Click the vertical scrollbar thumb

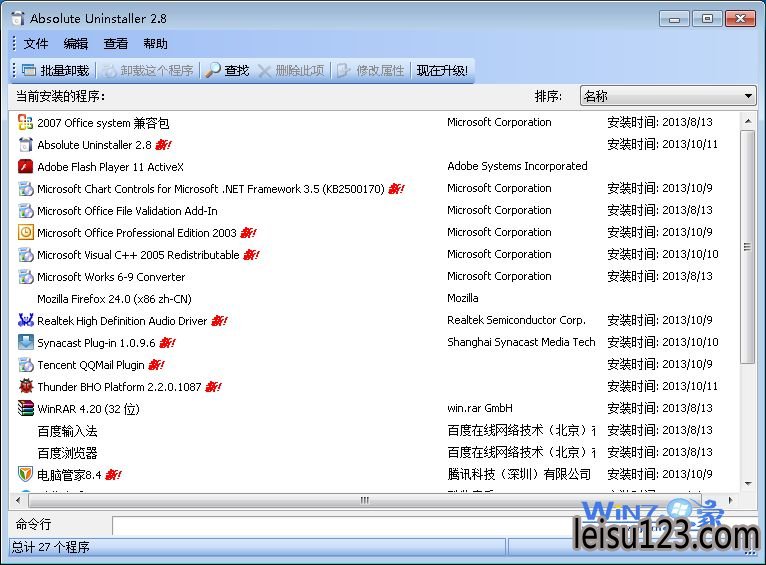pos(748,247)
